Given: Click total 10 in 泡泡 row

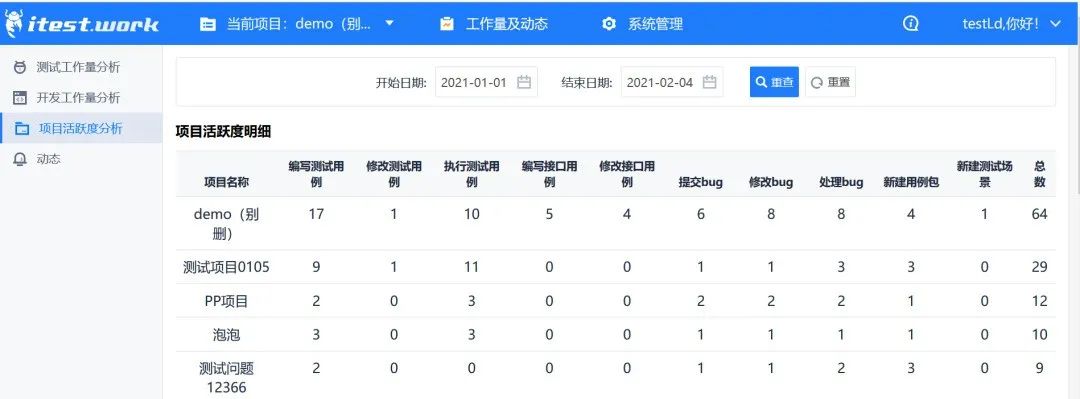Looking at the screenshot, I should [1040, 335].
